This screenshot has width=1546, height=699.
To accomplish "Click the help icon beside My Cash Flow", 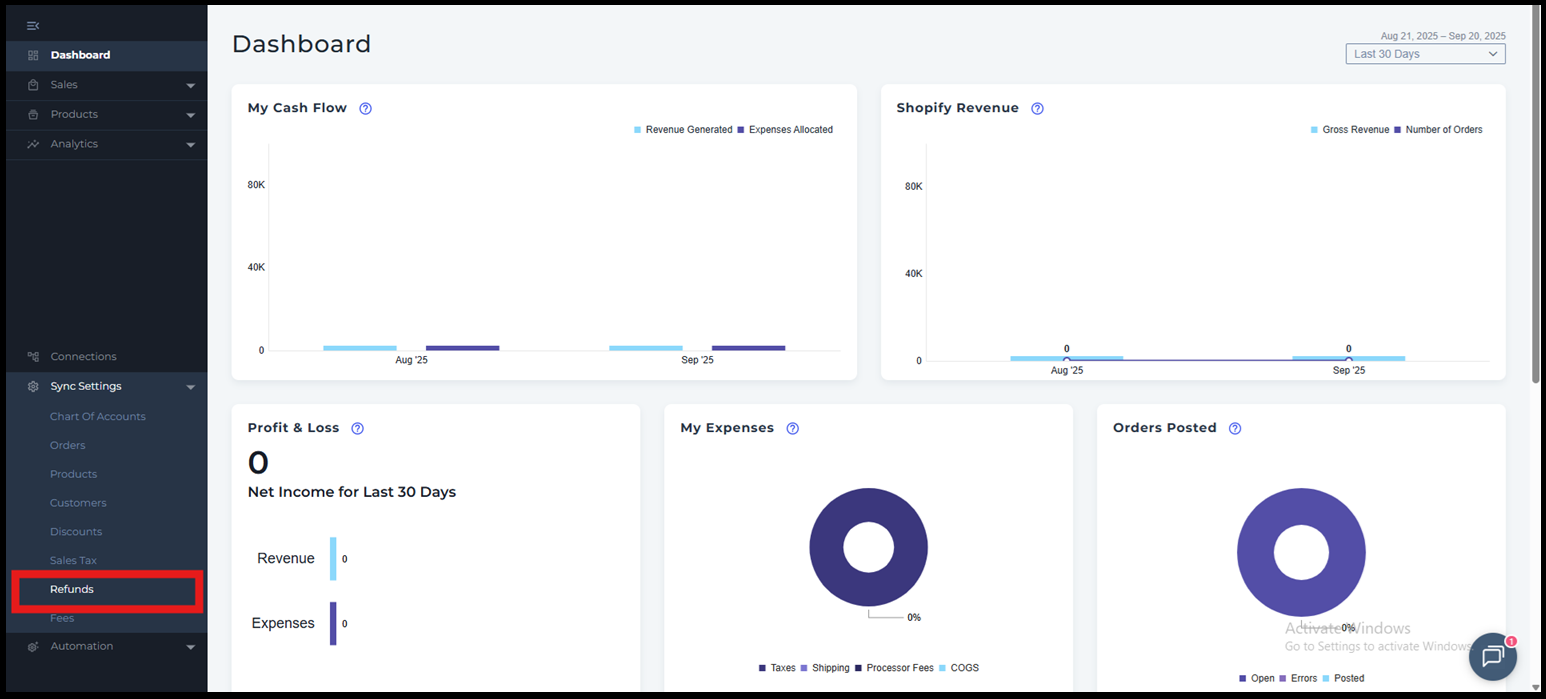I will click(x=365, y=109).
